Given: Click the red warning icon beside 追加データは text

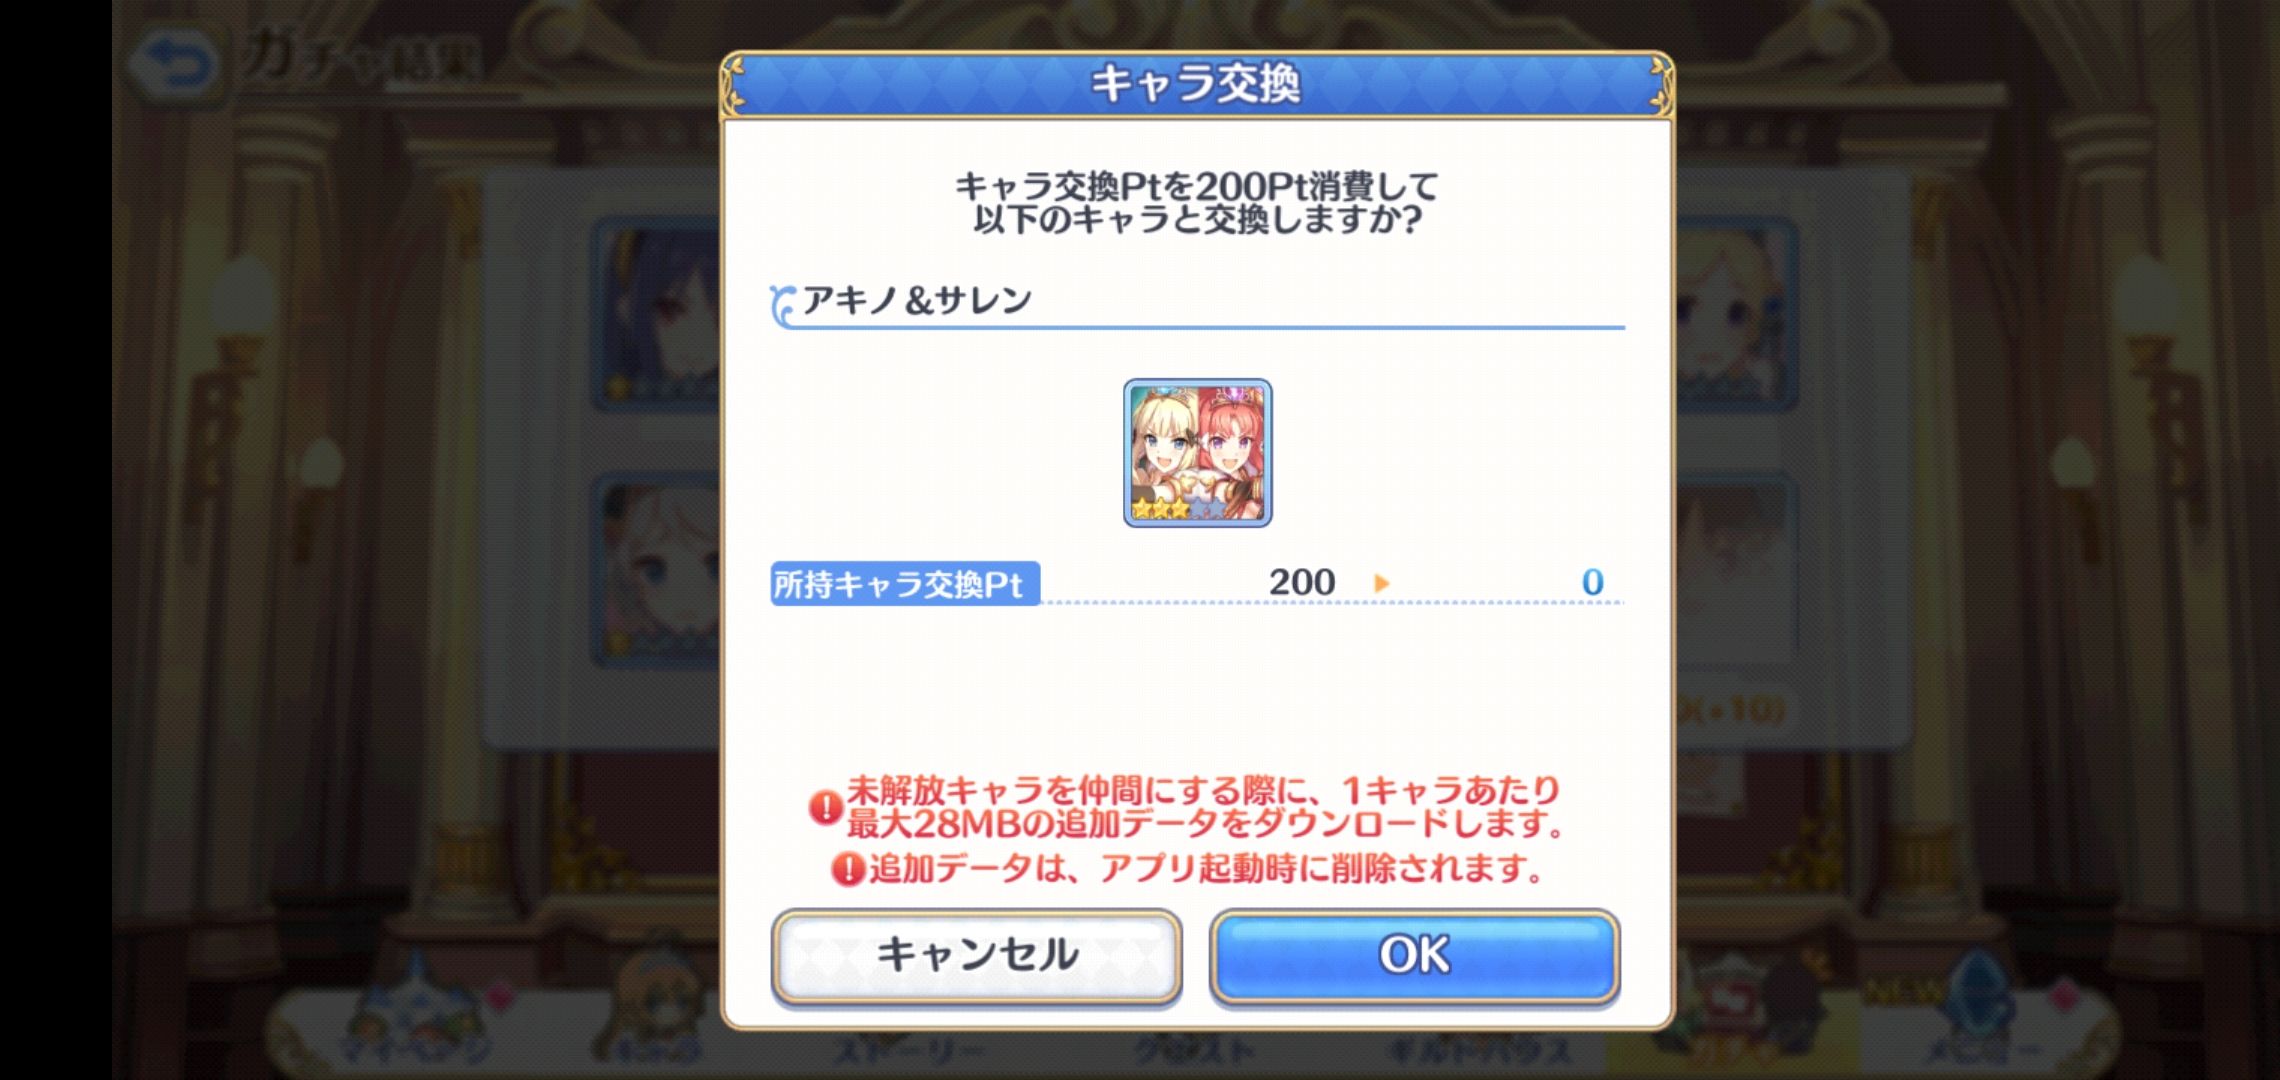Looking at the screenshot, I should [x=847, y=869].
